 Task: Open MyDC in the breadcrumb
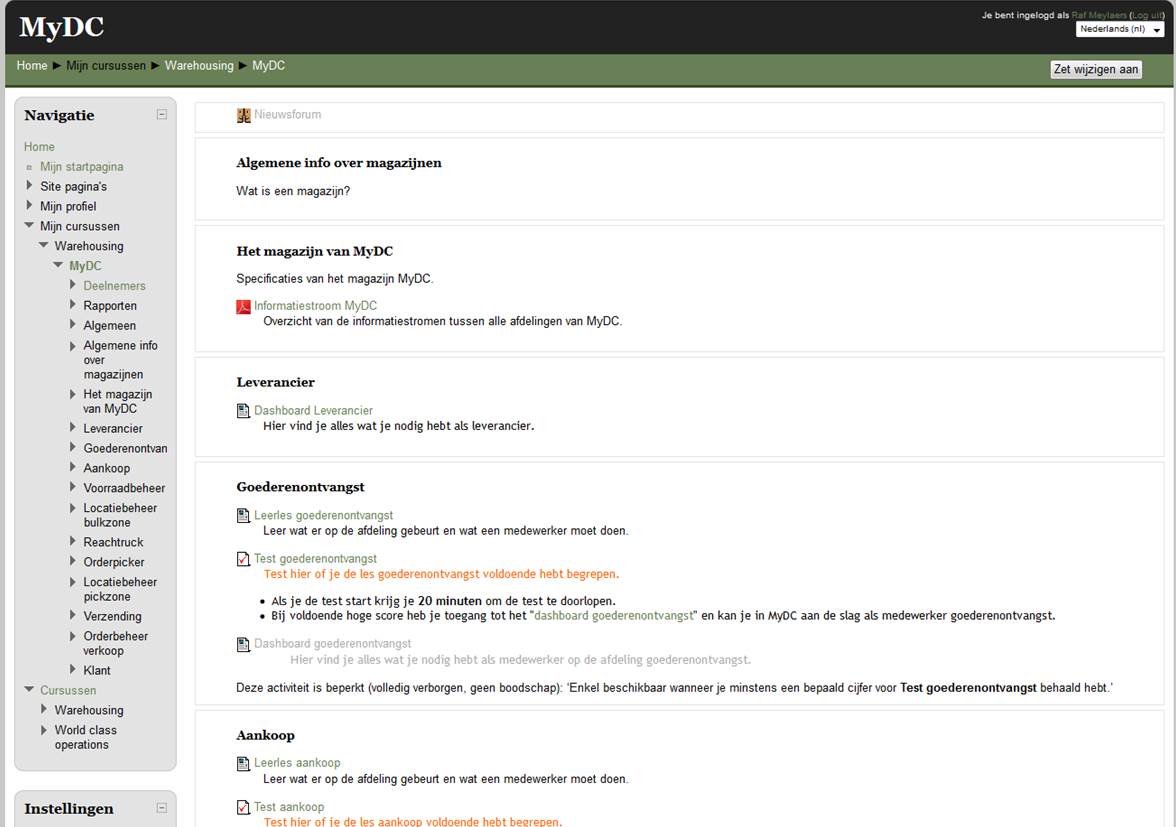pos(268,66)
